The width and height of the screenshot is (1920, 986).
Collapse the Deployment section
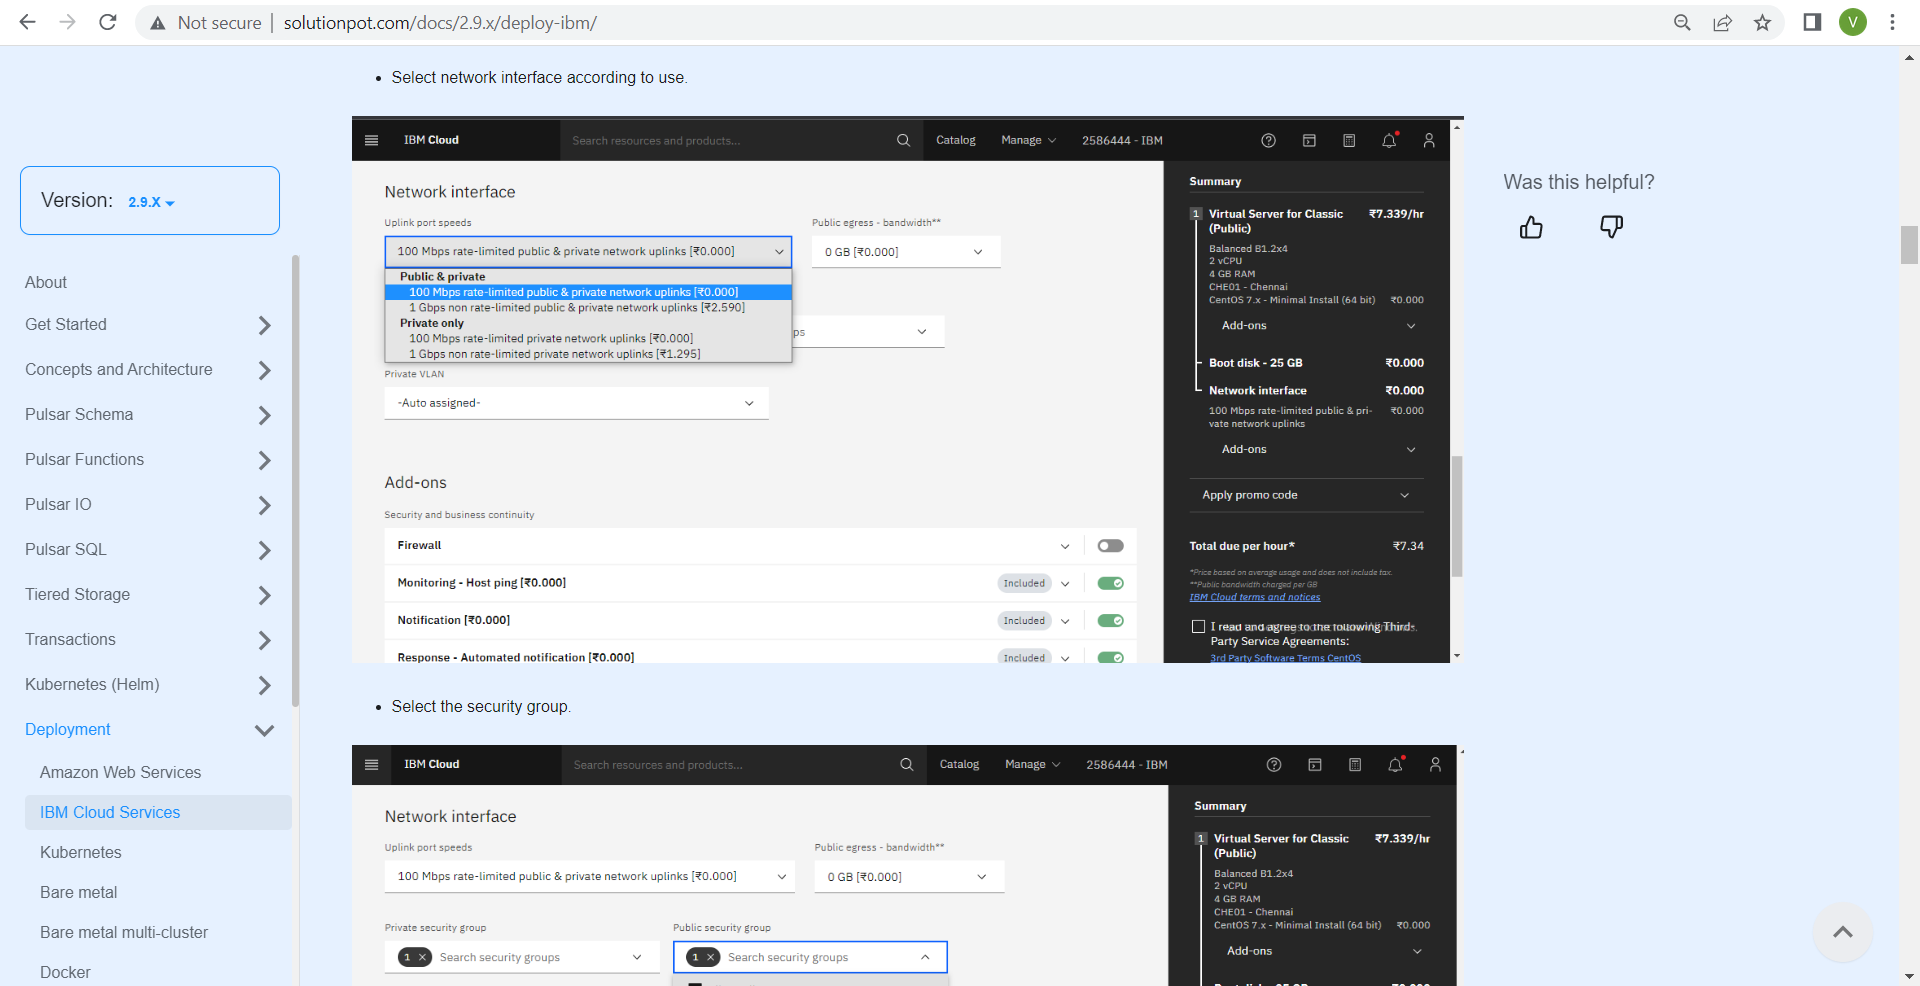click(264, 730)
